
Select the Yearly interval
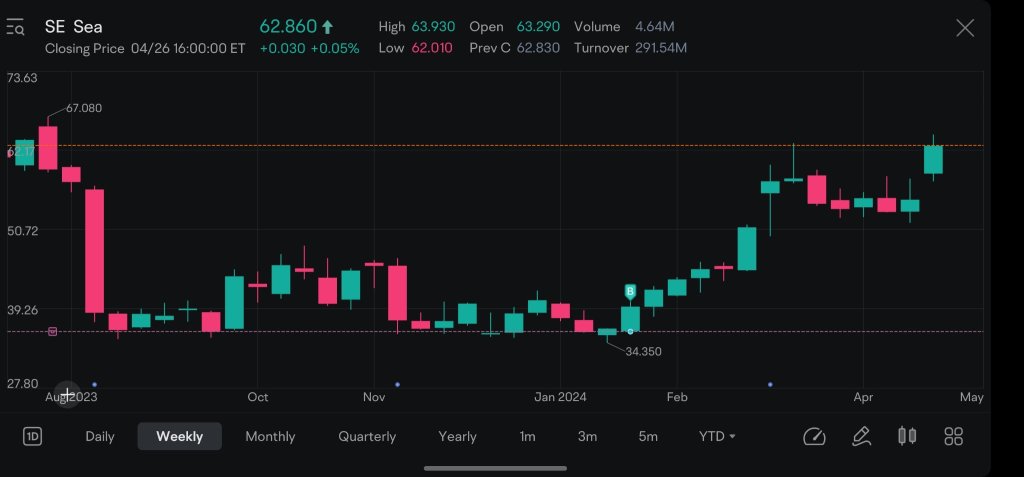point(457,437)
